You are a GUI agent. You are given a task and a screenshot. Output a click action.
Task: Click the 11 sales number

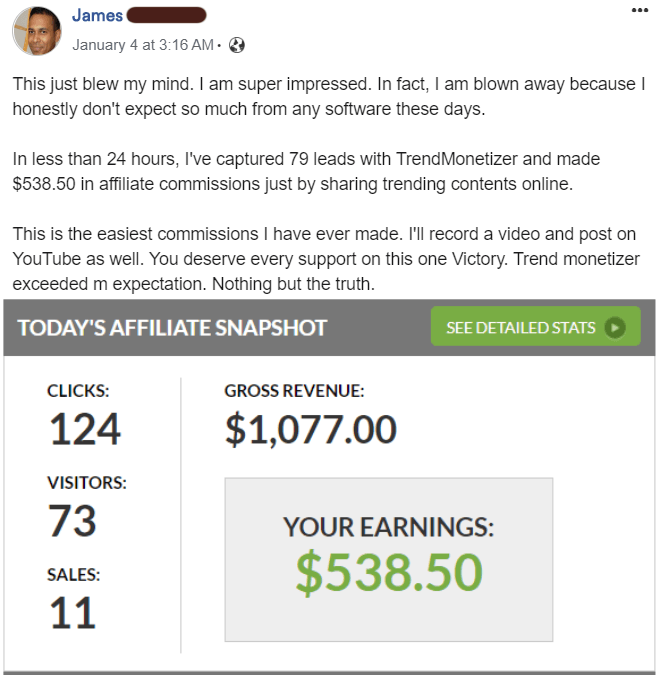pos(71,612)
